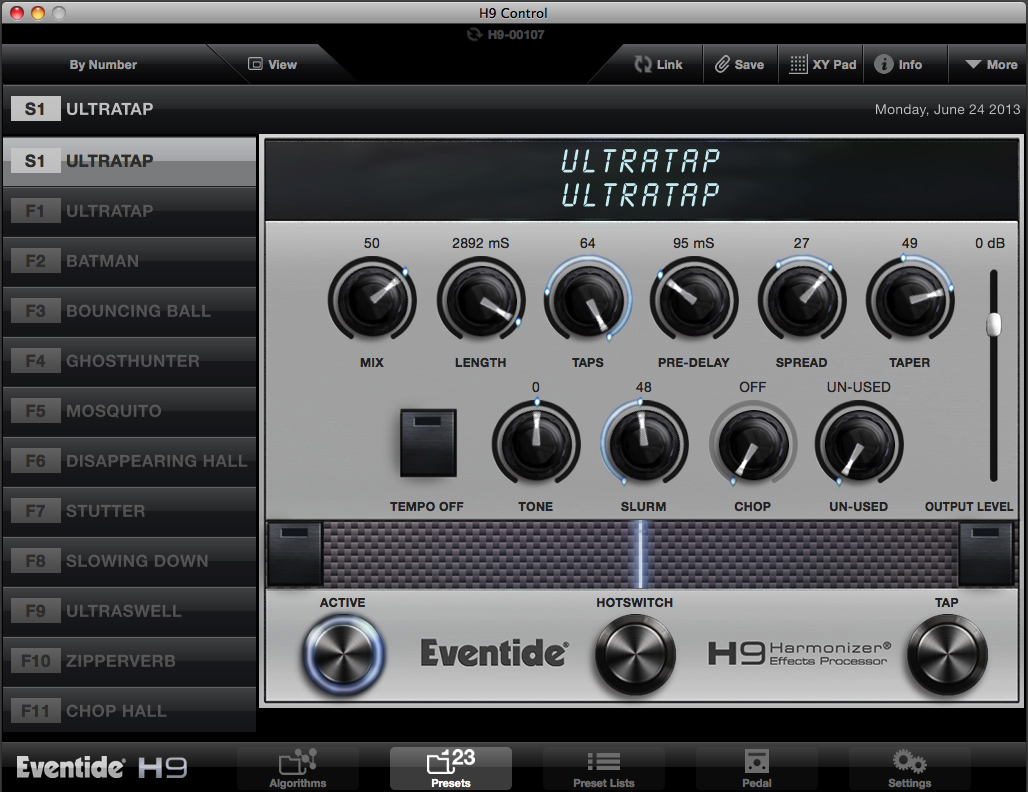Click the UN-USED knob
Viewport: 1028px width, 792px height.
click(858, 444)
